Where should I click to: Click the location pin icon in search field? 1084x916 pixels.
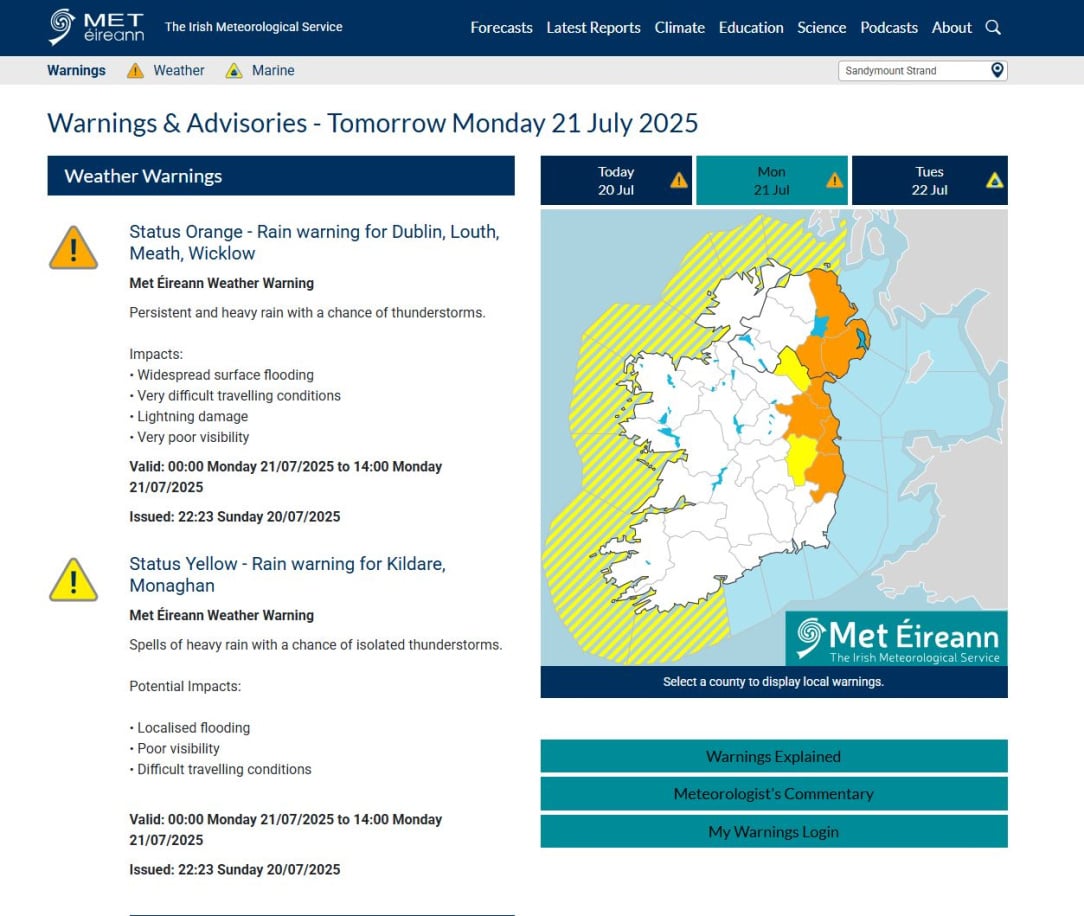click(x=997, y=70)
